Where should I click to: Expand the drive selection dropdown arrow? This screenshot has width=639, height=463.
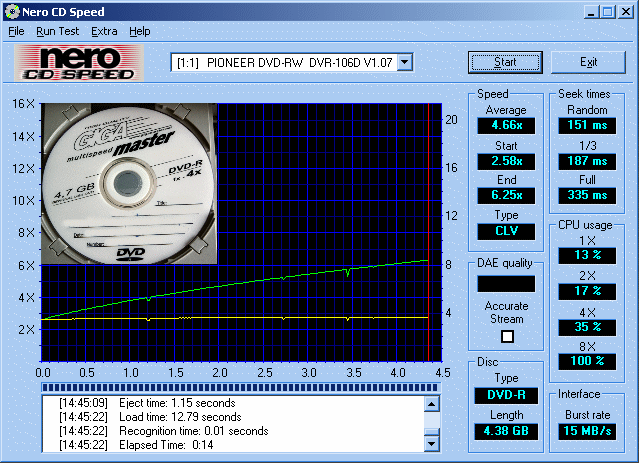click(x=404, y=62)
